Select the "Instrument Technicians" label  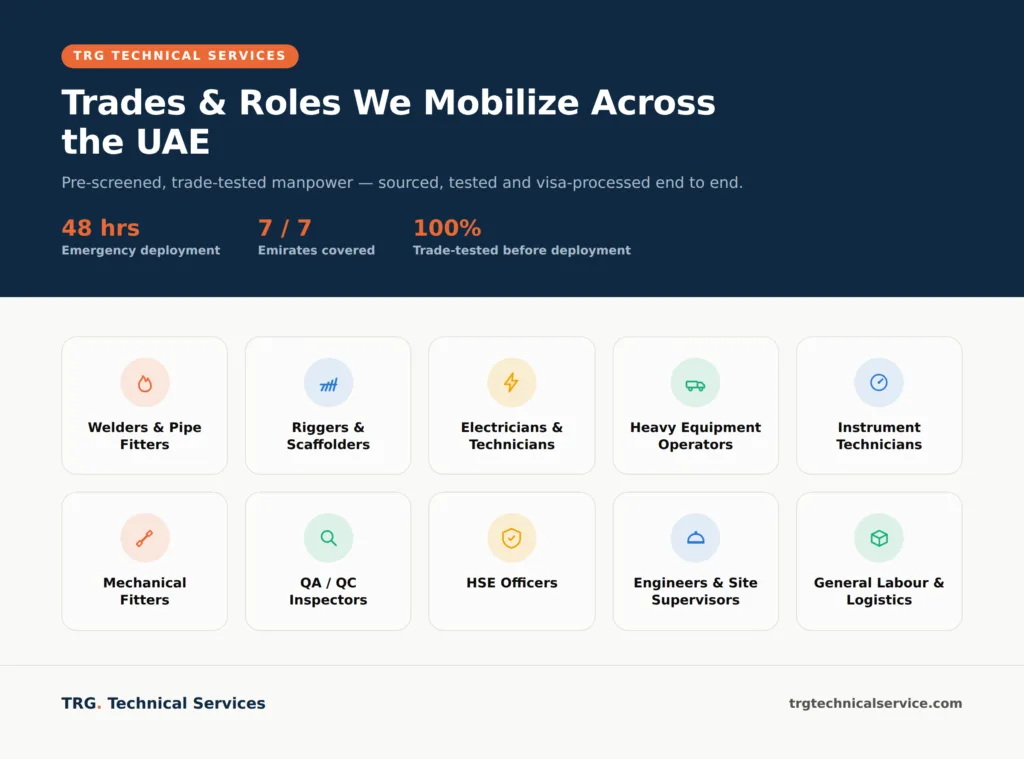tap(879, 436)
